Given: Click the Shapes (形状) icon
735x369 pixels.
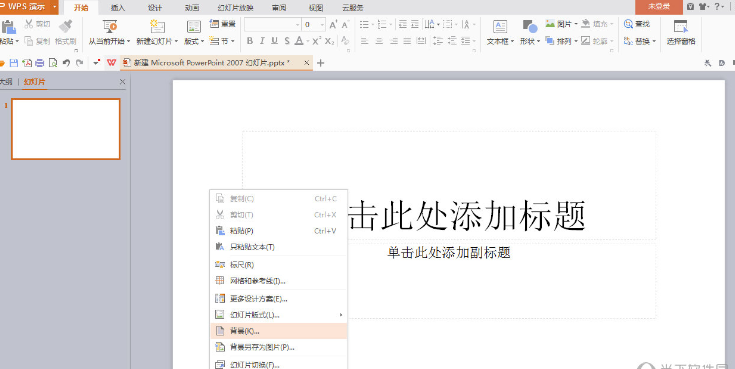Looking at the screenshot, I should 530,26.
